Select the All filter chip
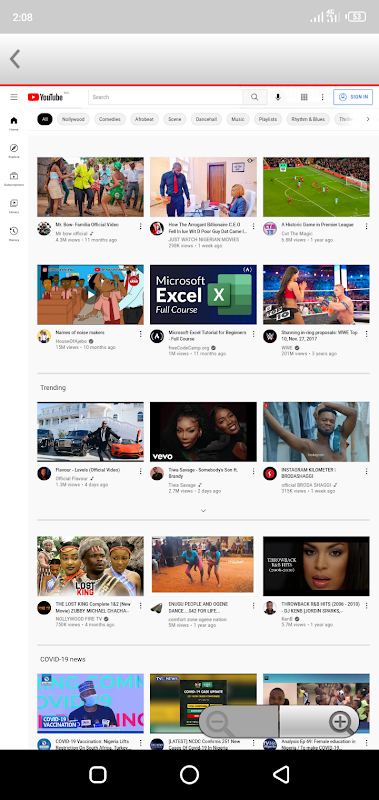The width and height of the screenshot is (379, 800). pyautogui.click(x=45, y=119)
